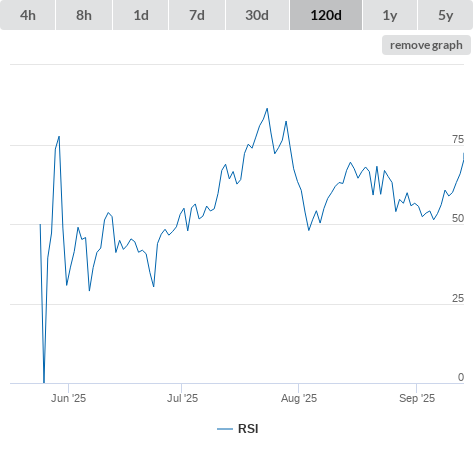
Task: Select the 8h time range tab
Action: [84, 15]
